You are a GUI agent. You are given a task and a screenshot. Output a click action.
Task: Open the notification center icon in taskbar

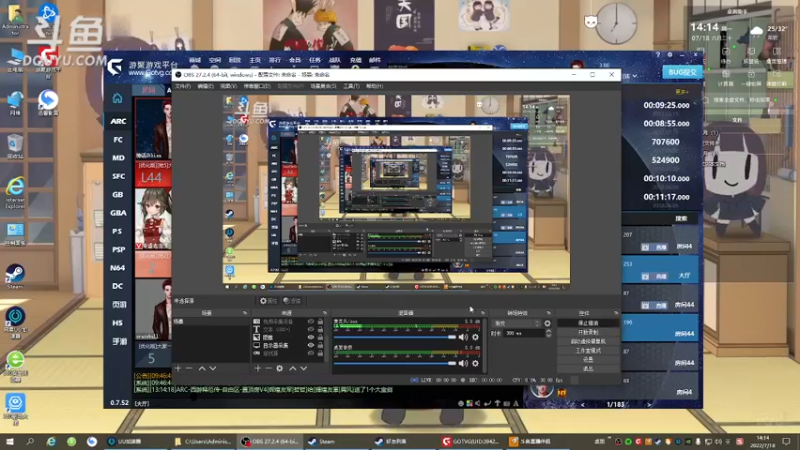pyautogui.click(x=786, y=441)
